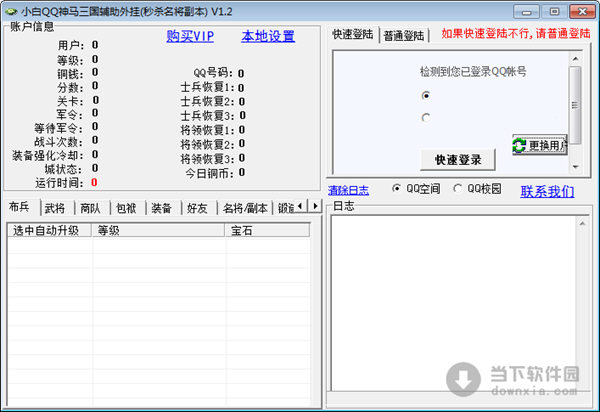This screenshot has height=412, width=600.
Task: Open the 普通登陆 tab
Action: (404, 36)
